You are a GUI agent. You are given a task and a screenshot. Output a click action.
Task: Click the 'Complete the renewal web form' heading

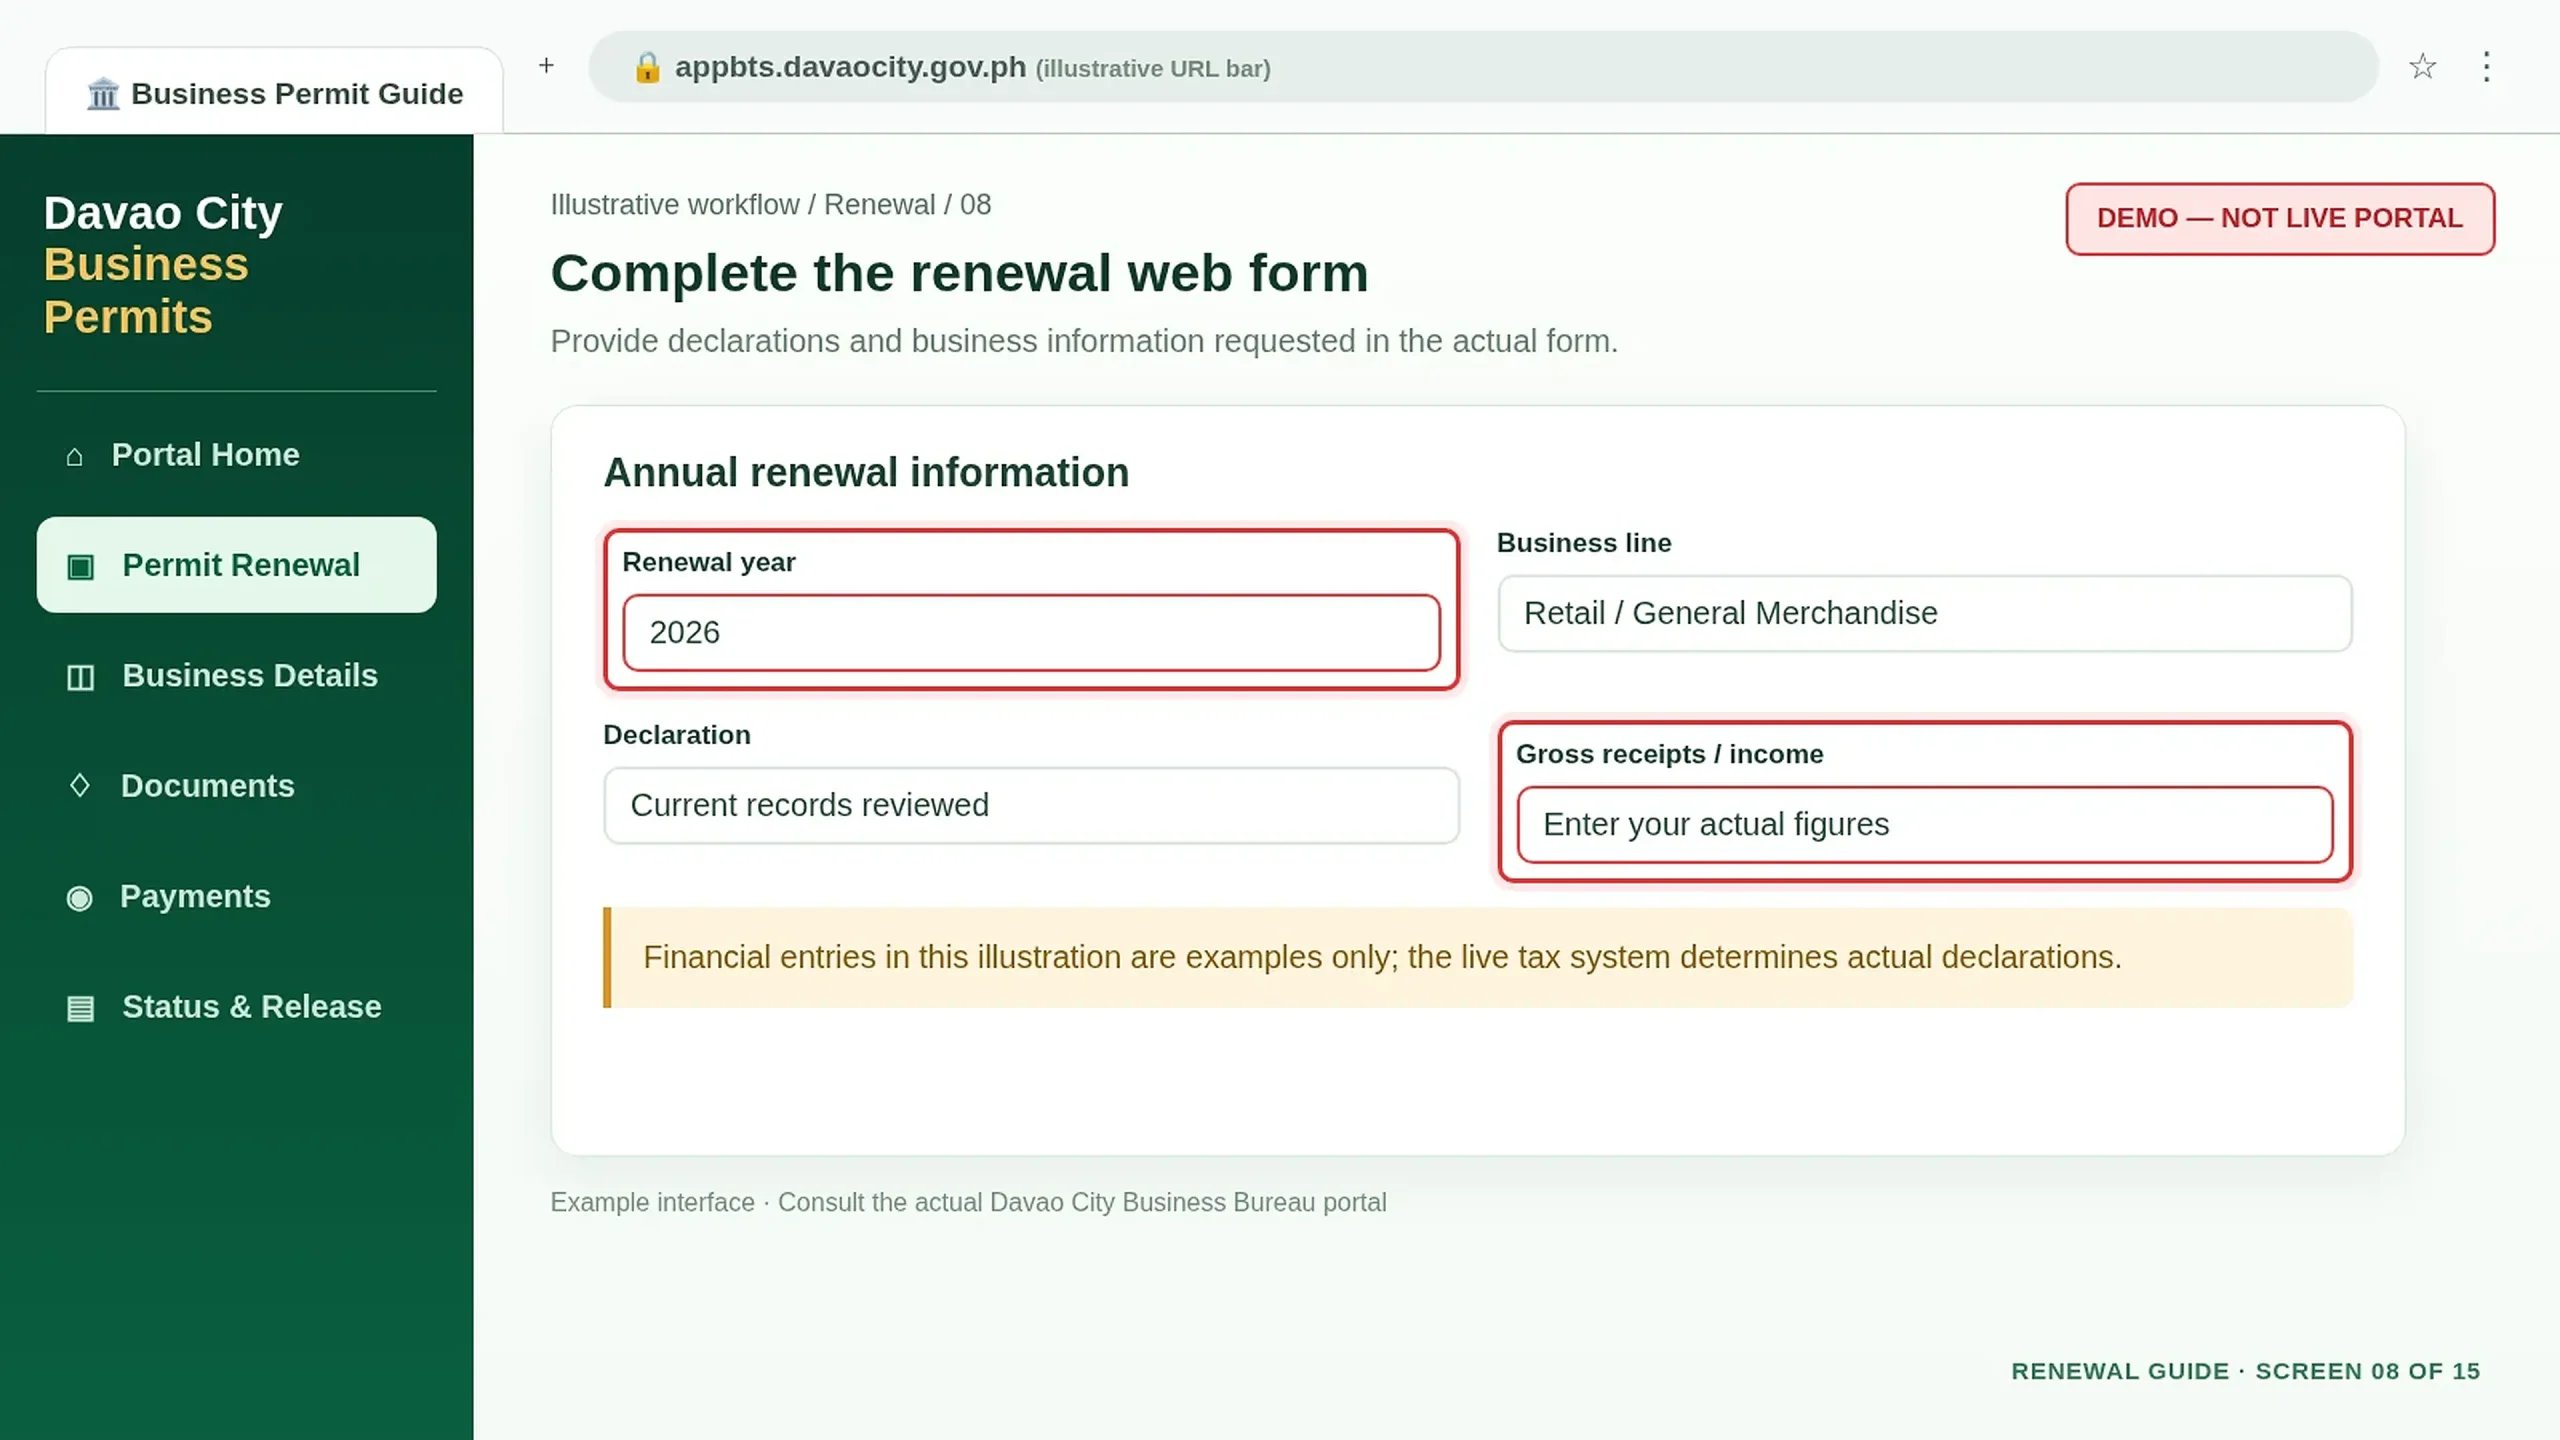click(x=959, y=274)
